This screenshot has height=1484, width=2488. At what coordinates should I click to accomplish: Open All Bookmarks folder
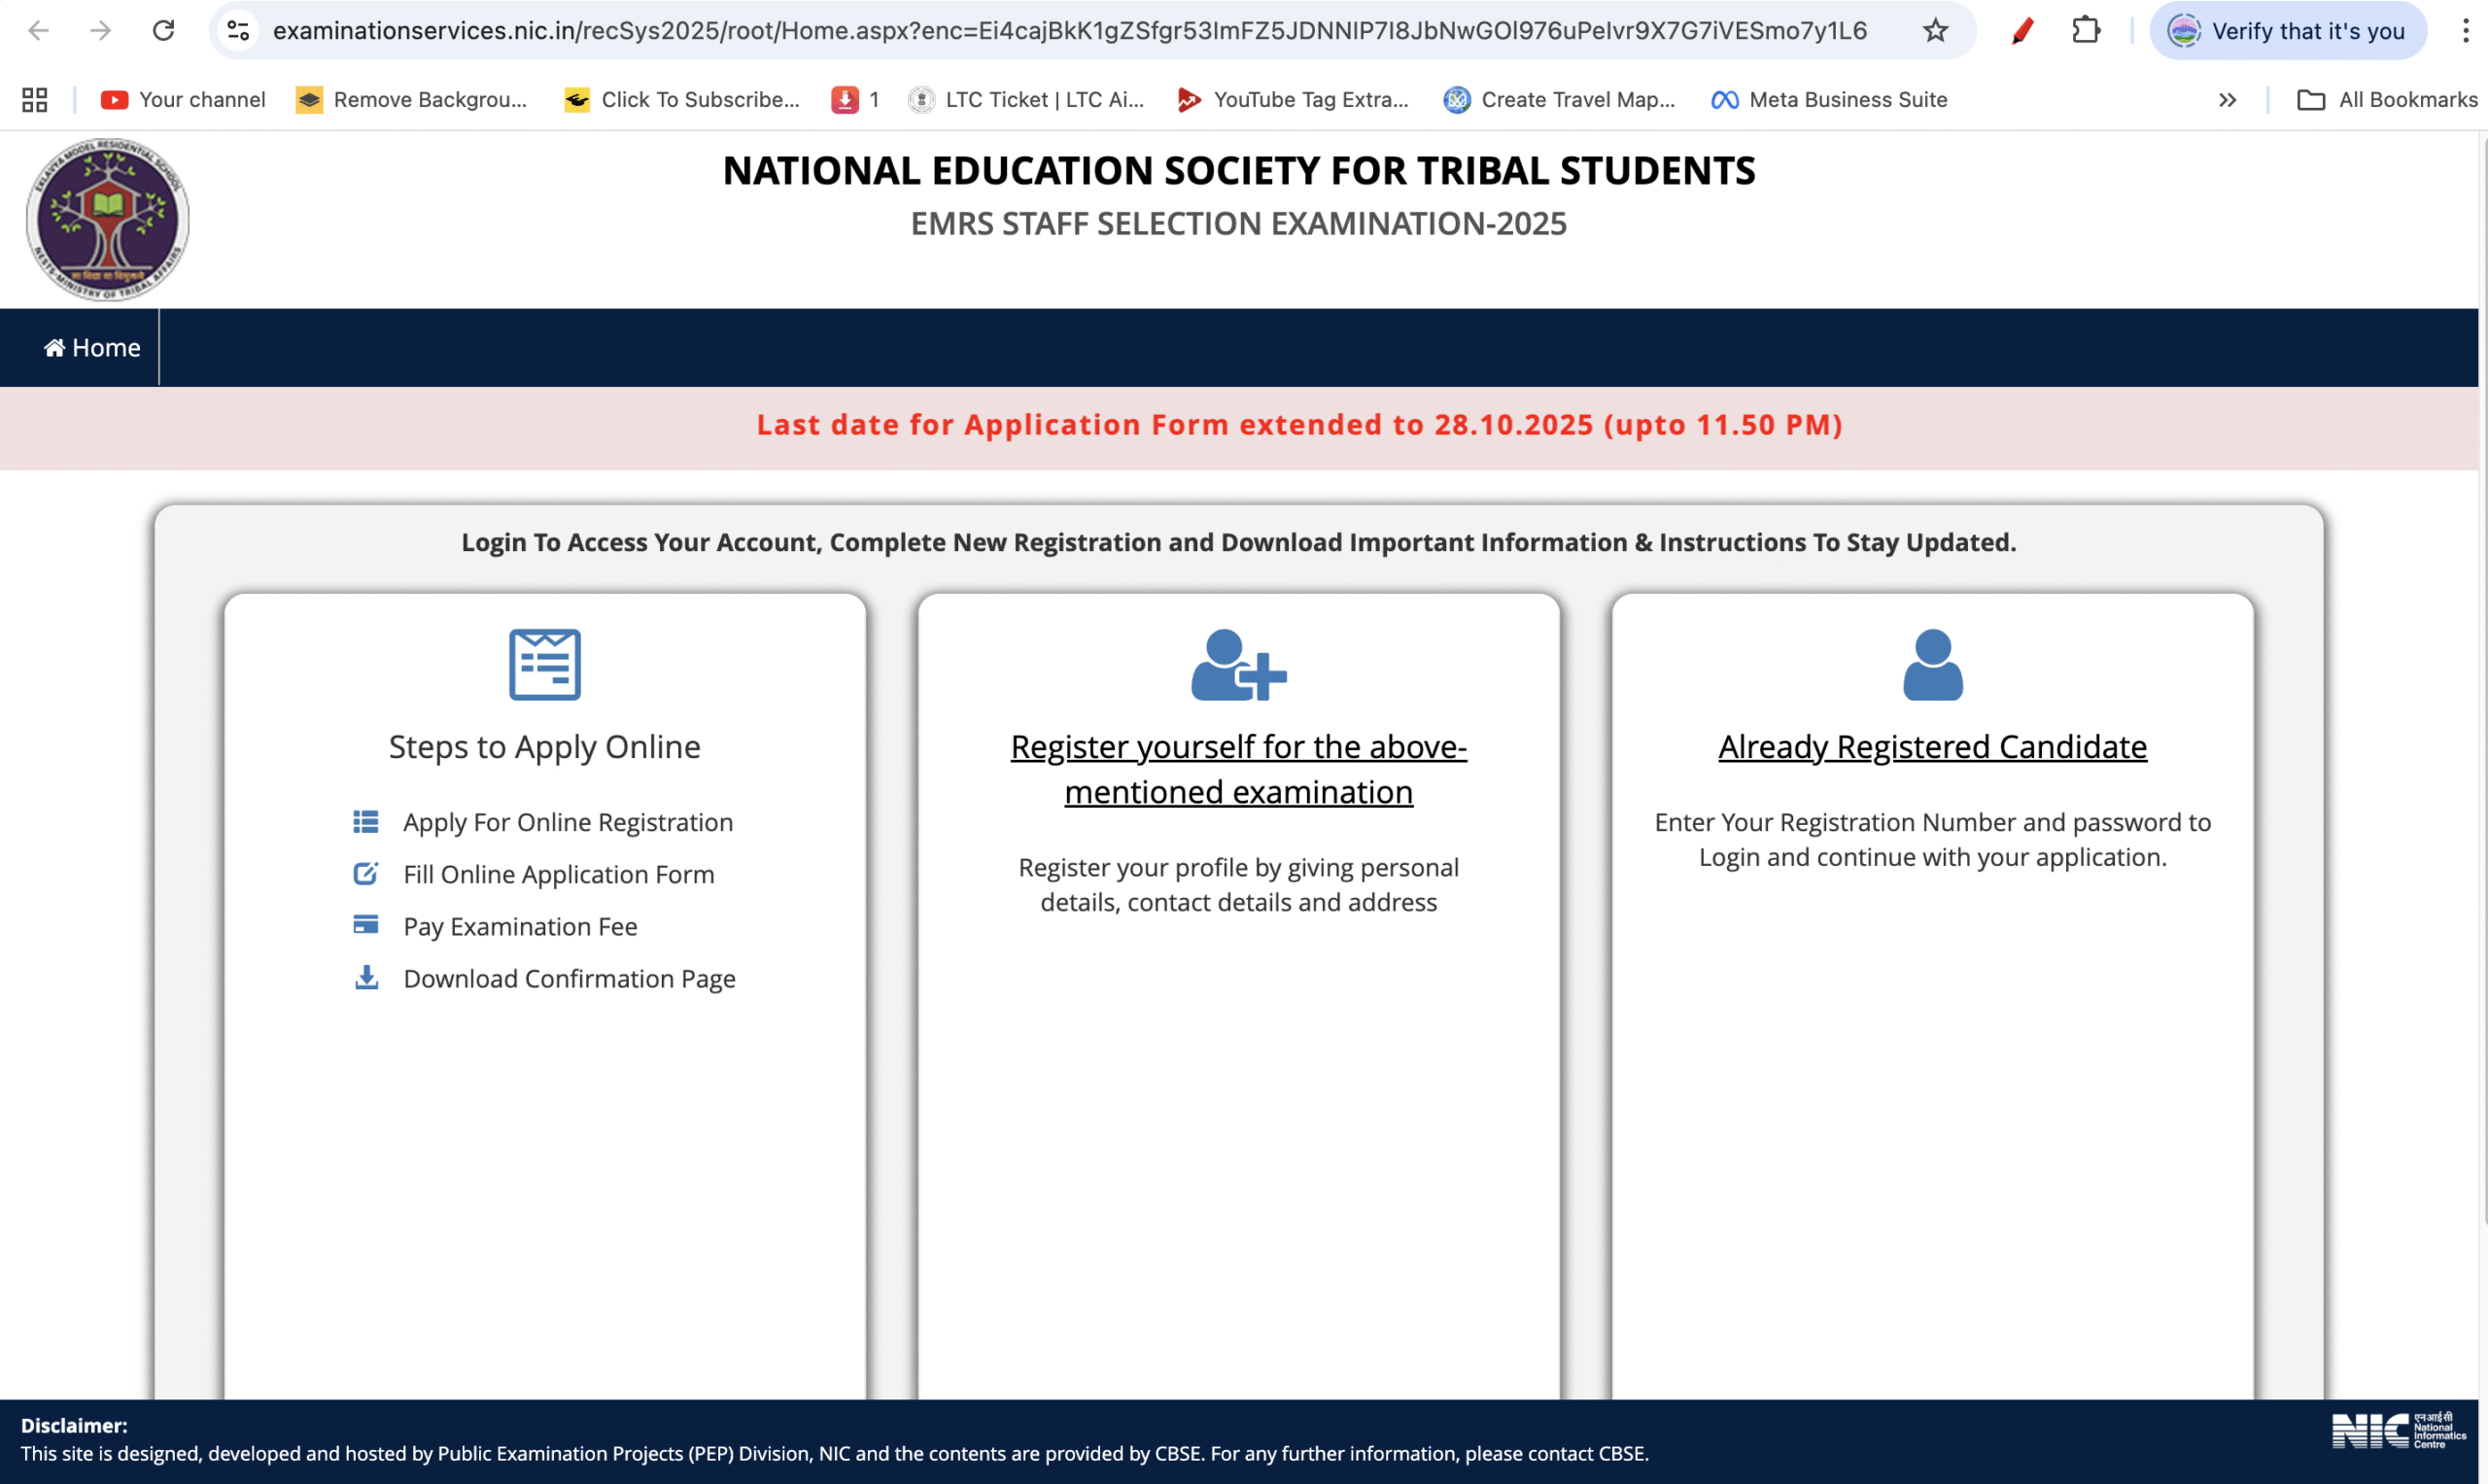(2388, 100)
